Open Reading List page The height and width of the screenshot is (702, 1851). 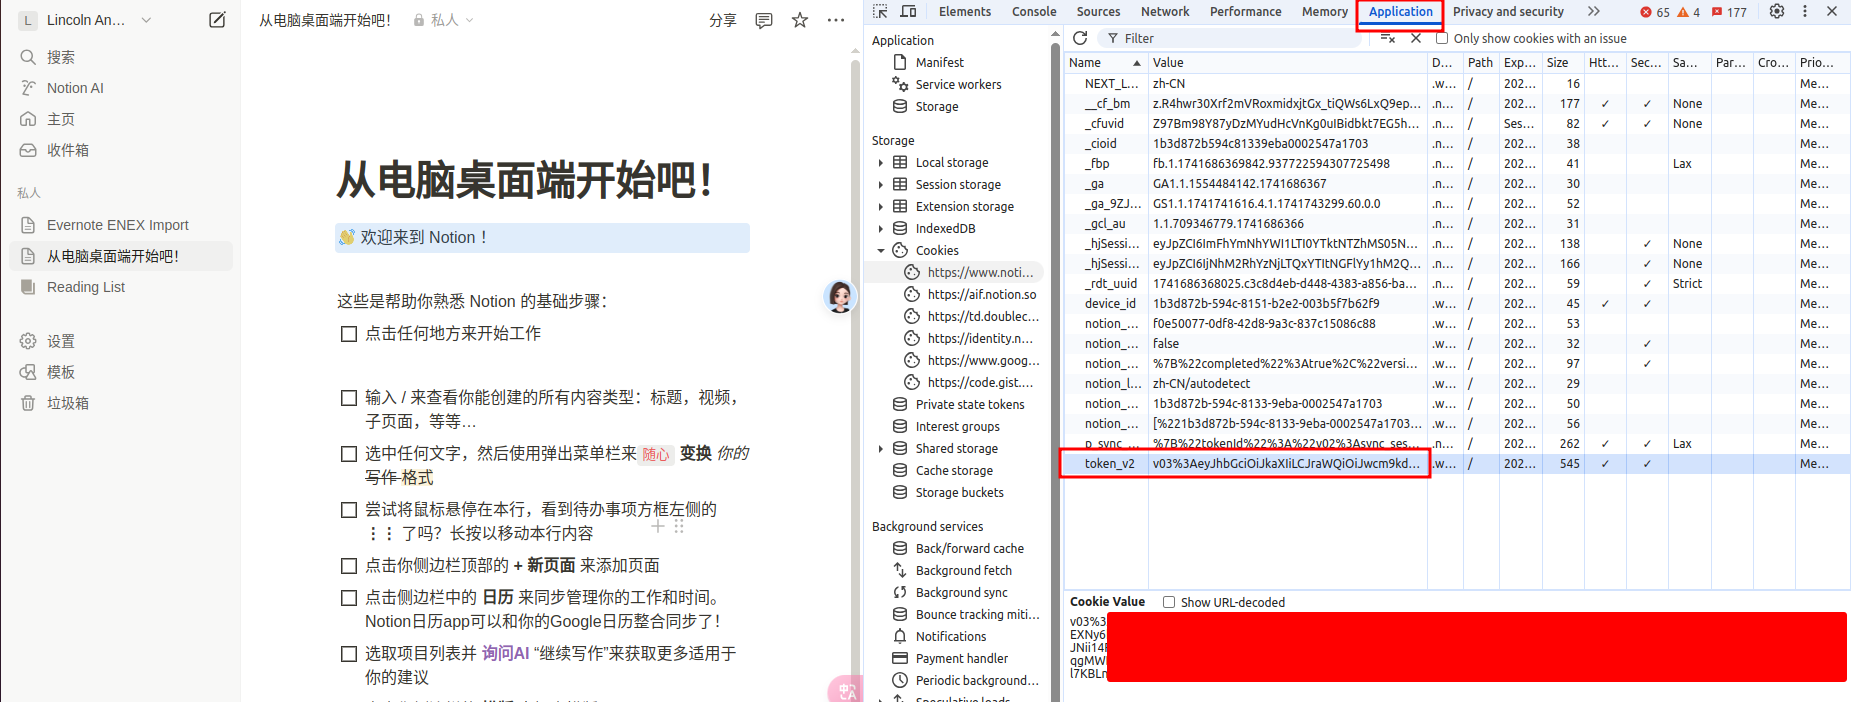tap(120, 287)
